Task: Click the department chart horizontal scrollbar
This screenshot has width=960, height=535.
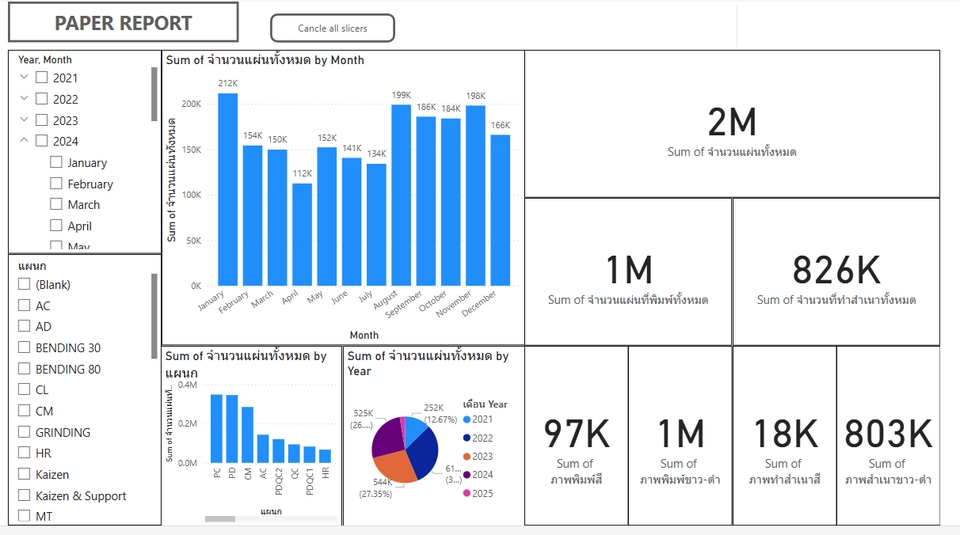Action: pos(220,518)
